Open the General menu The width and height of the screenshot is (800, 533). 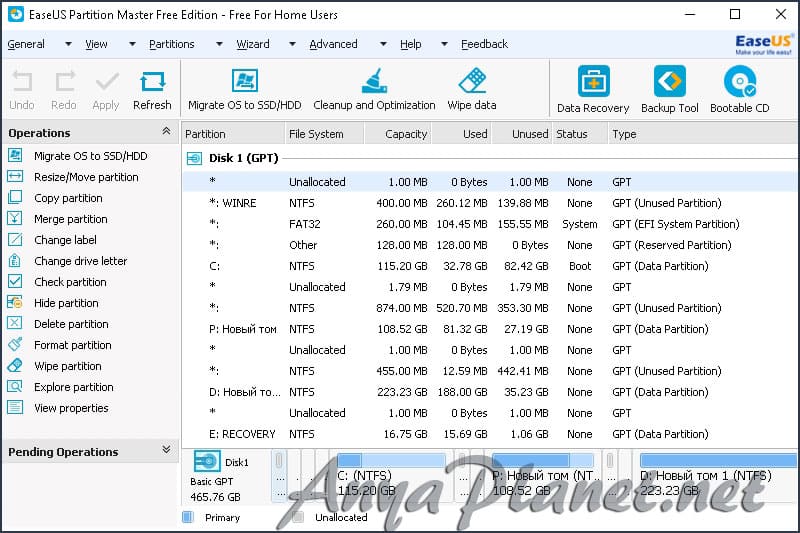click(26, 44)
